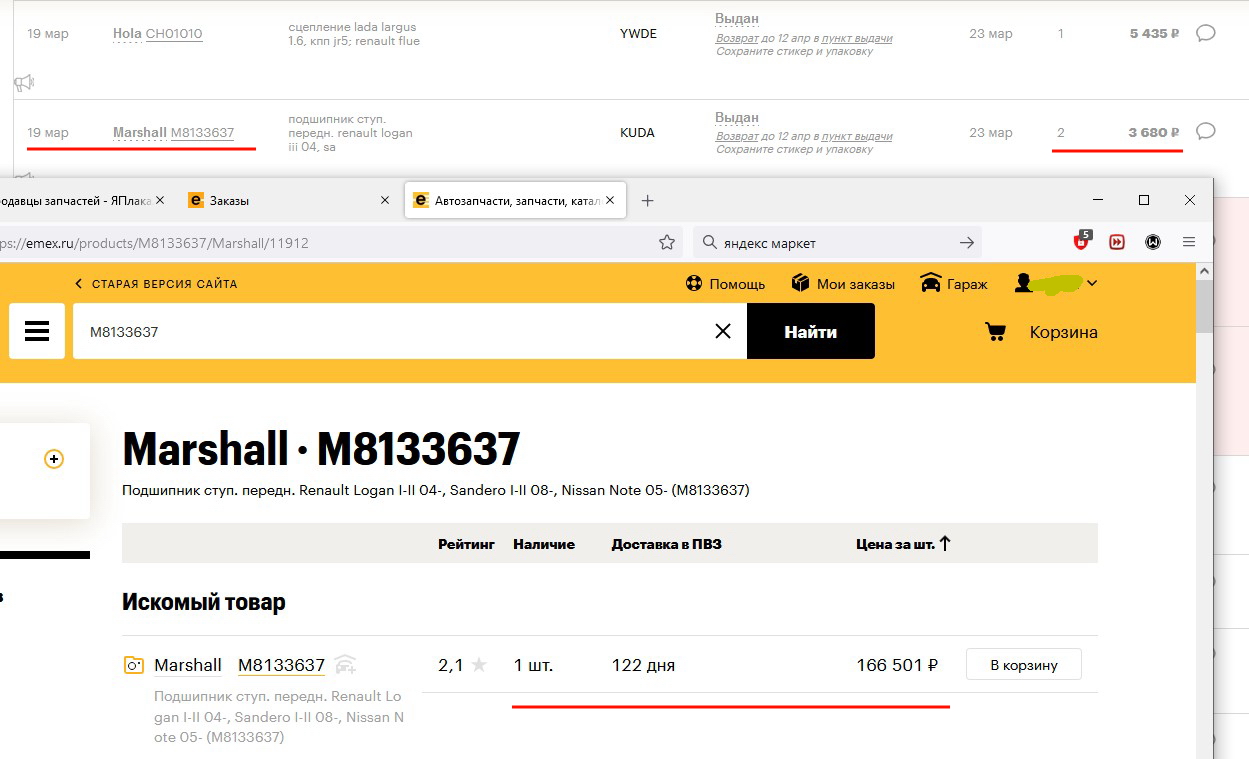The height and width of the screenshot is (759, 1249).
Task: Sort by Цена за шт. column
Action: [x=903, y=544]
